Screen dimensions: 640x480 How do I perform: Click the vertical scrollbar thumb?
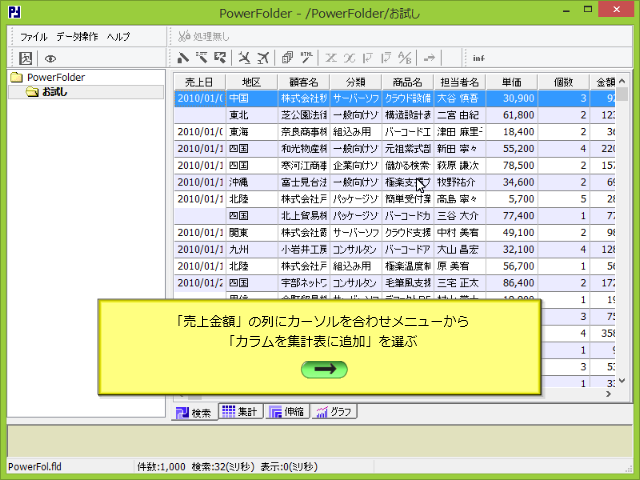click(x=622, y=95)
